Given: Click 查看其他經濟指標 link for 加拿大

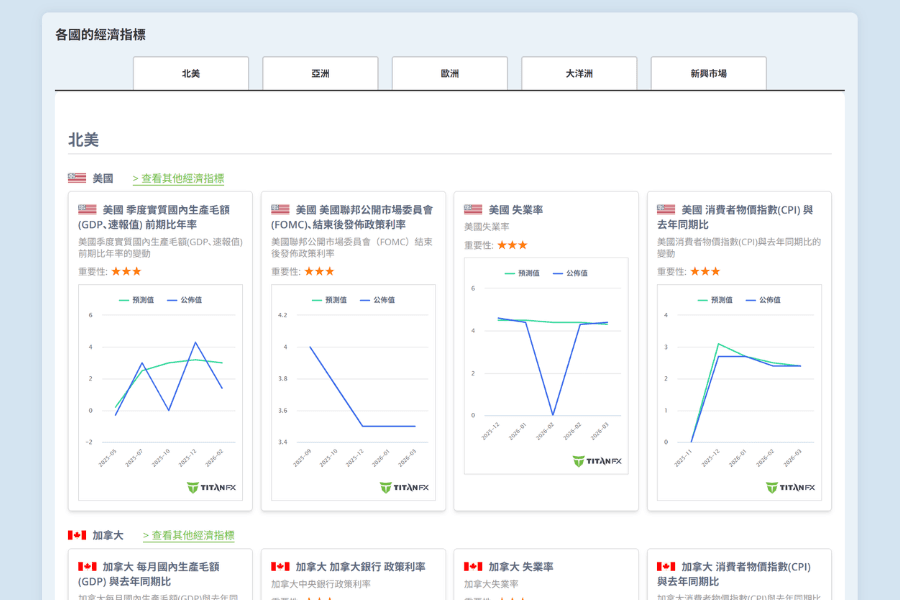Looking at the screenshot, I should coord(188,536).
